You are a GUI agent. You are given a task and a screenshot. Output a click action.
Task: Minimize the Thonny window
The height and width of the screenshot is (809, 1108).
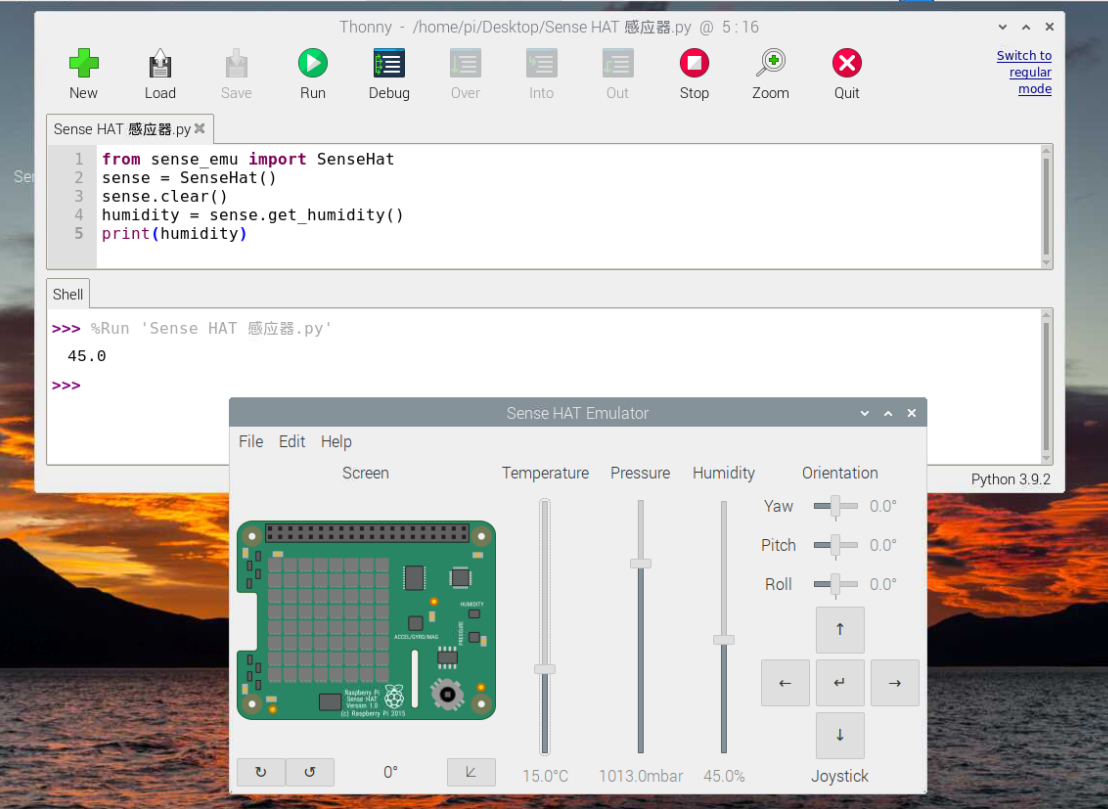(x=1002, y=27)
